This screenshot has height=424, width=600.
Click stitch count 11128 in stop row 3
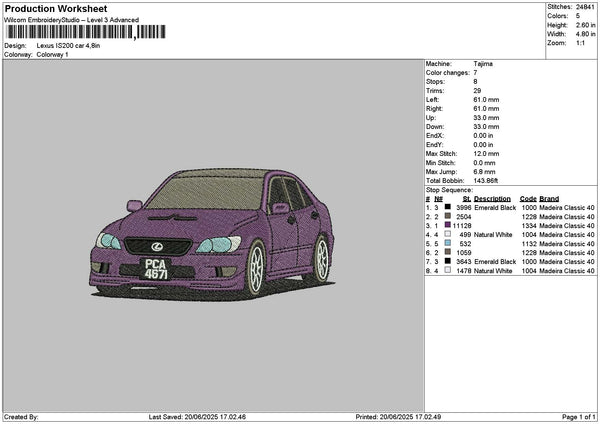[462, 226]
